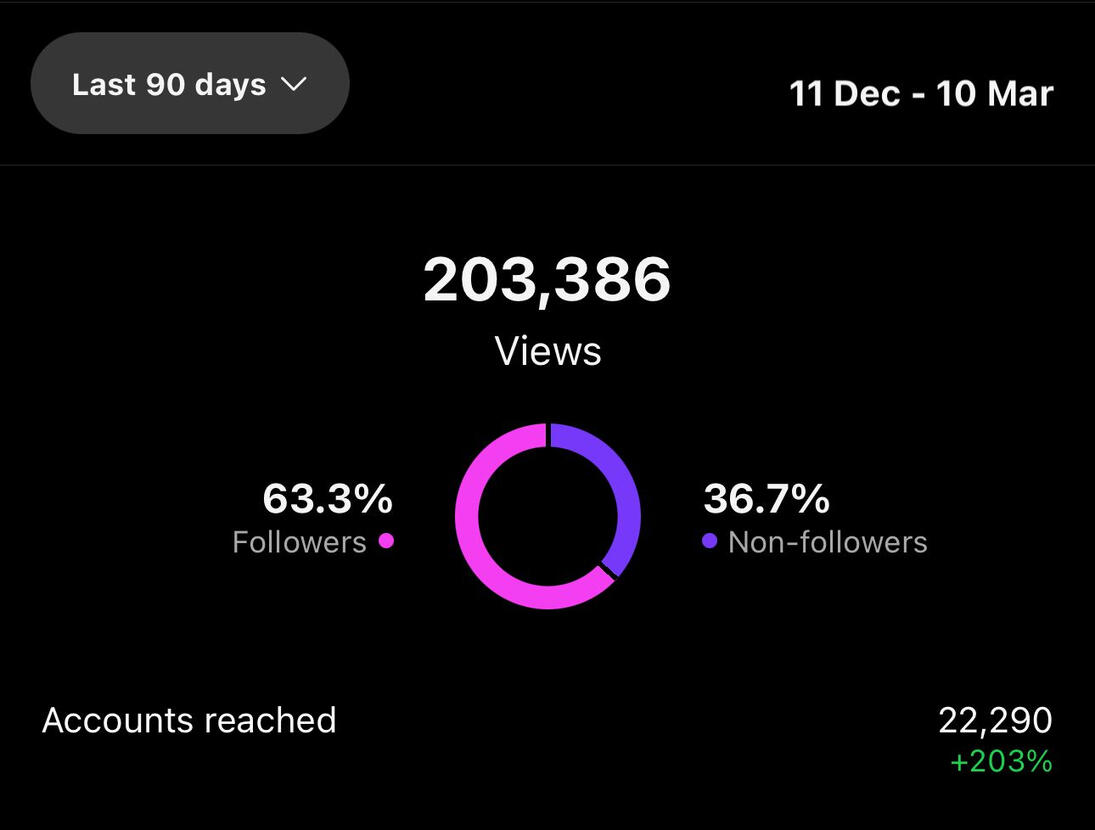The width and height of the screenshot is (1095, 830).
Task: Click the 36.7% non-followers percentage
Action: [767, 498]
